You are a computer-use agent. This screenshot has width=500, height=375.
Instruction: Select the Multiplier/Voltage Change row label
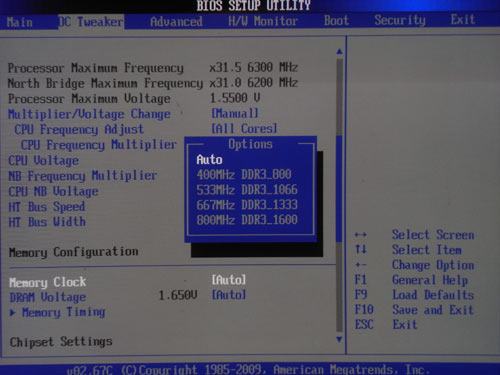click(89, 114)
